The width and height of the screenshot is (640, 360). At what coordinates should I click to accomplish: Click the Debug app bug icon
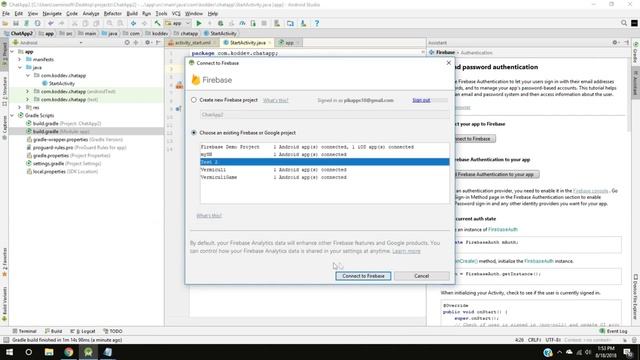[220, 23]
